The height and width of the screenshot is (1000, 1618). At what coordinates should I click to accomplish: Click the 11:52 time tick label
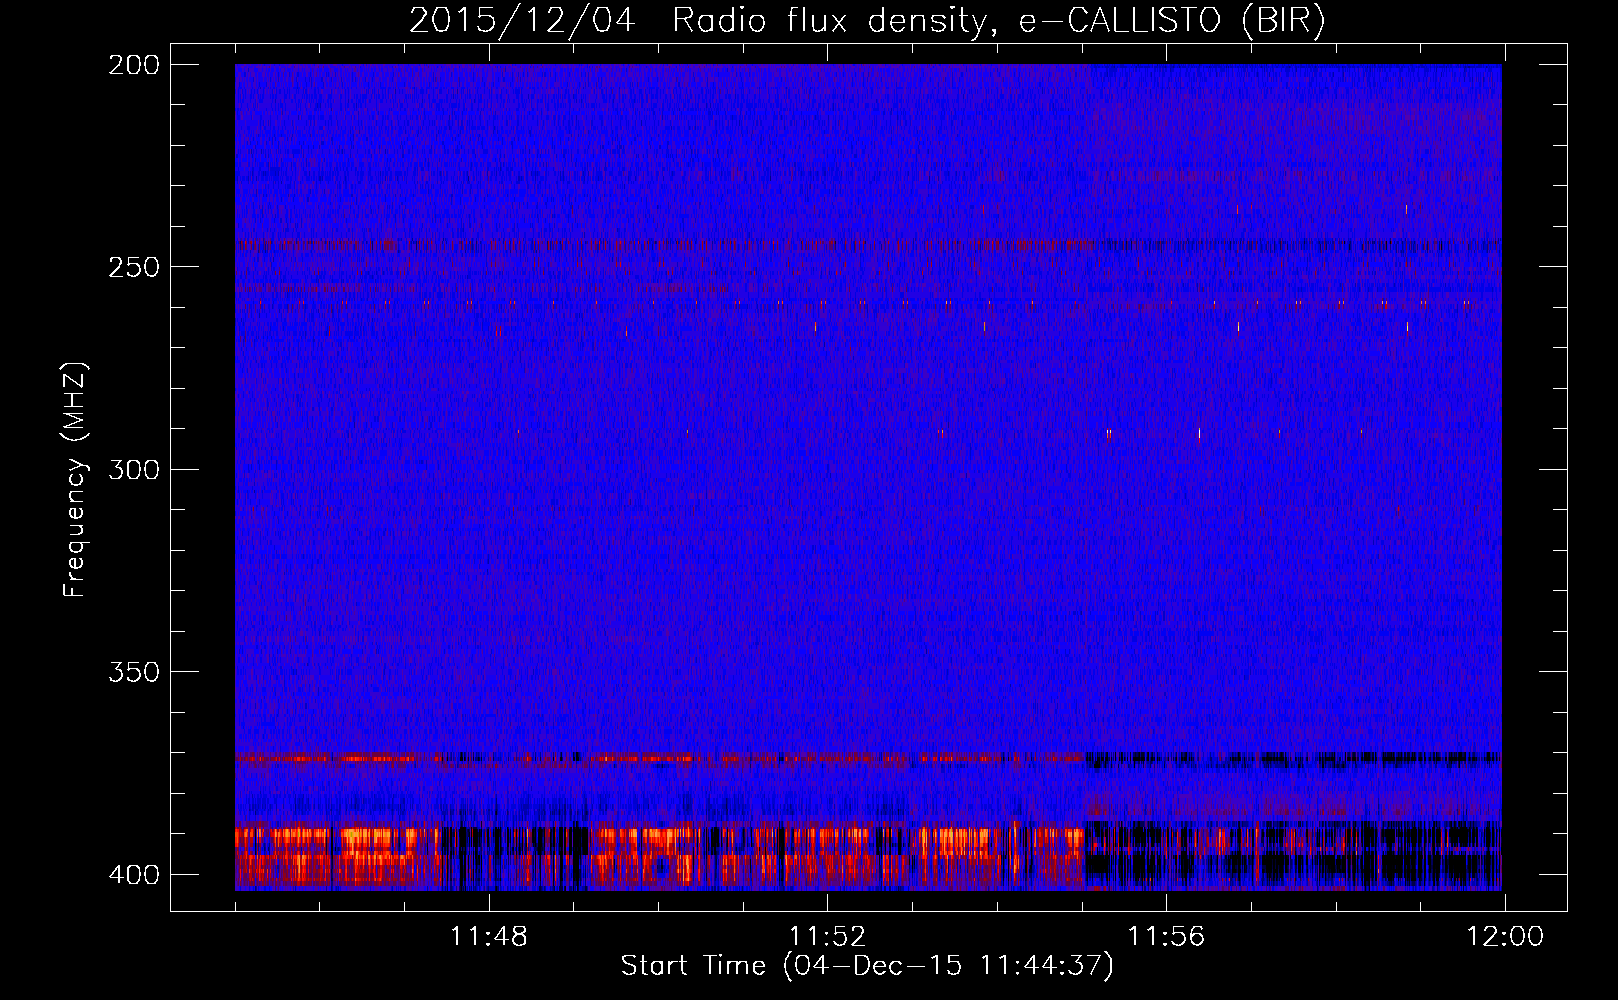[827, 937]
